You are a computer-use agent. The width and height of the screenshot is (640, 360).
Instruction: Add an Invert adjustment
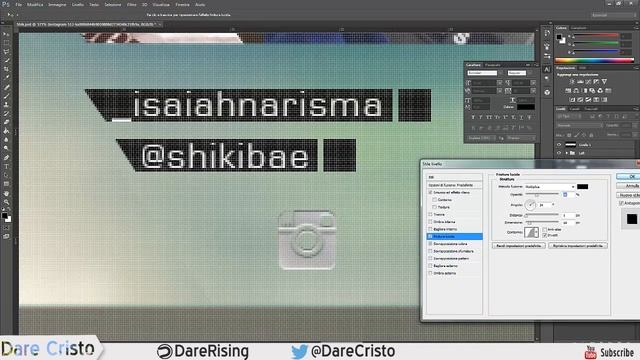[572, 100]
